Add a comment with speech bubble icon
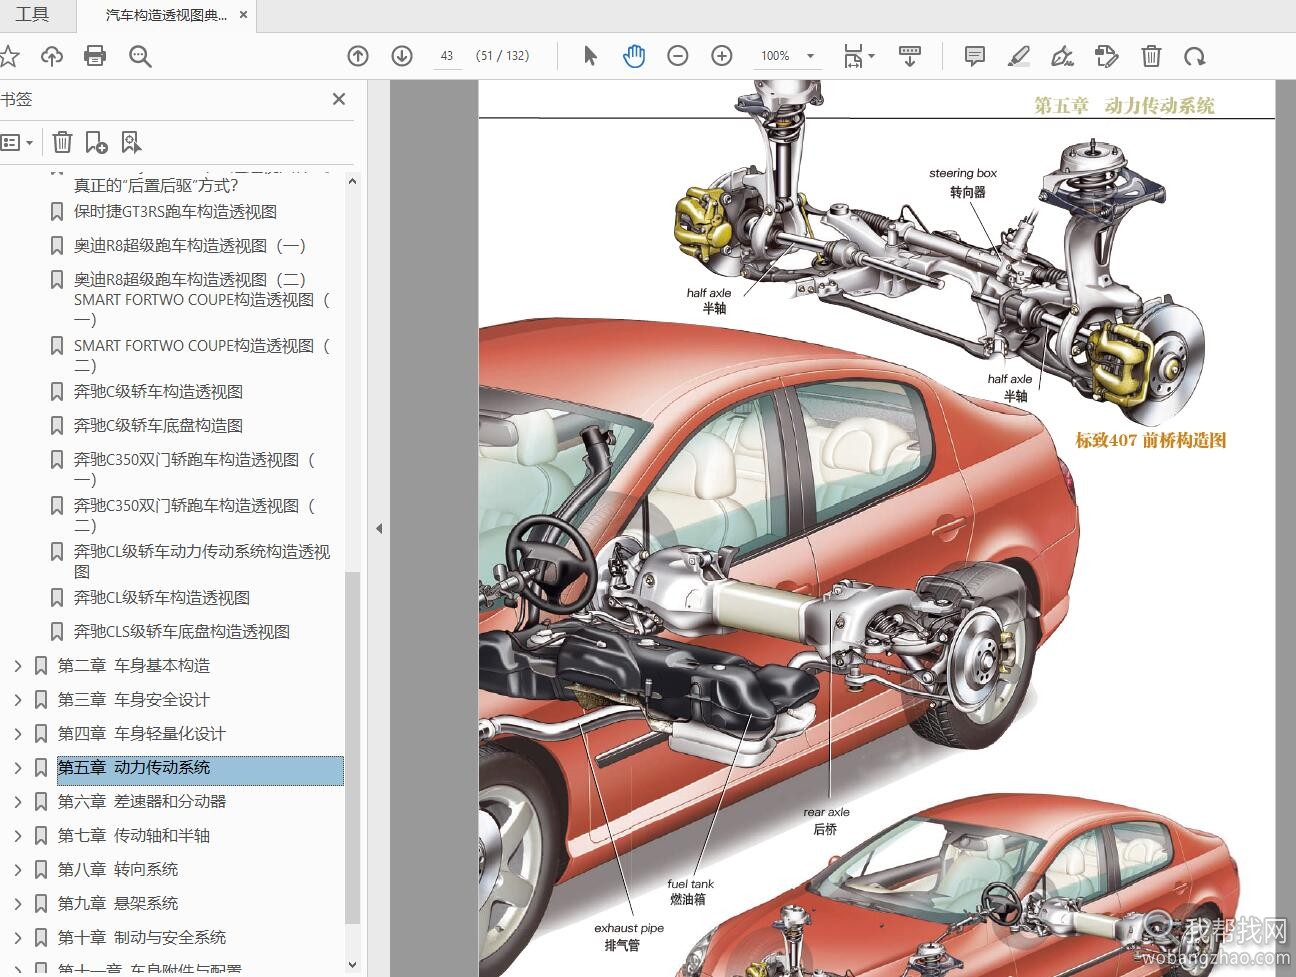 point(975,56)
